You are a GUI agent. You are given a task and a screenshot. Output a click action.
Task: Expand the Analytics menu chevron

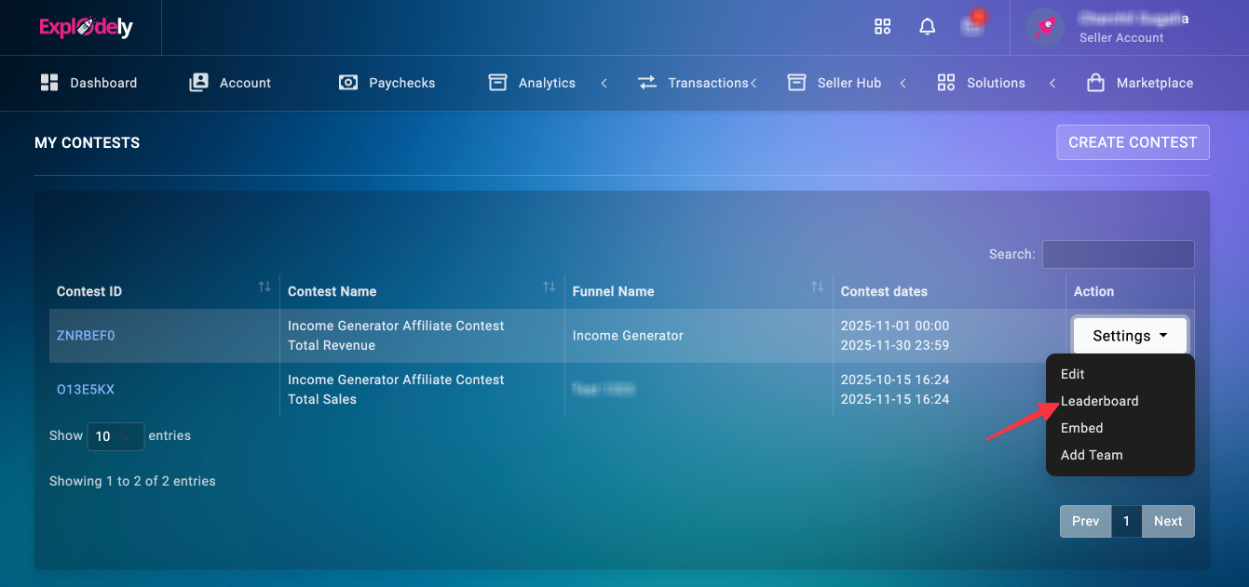coord(604,83)
